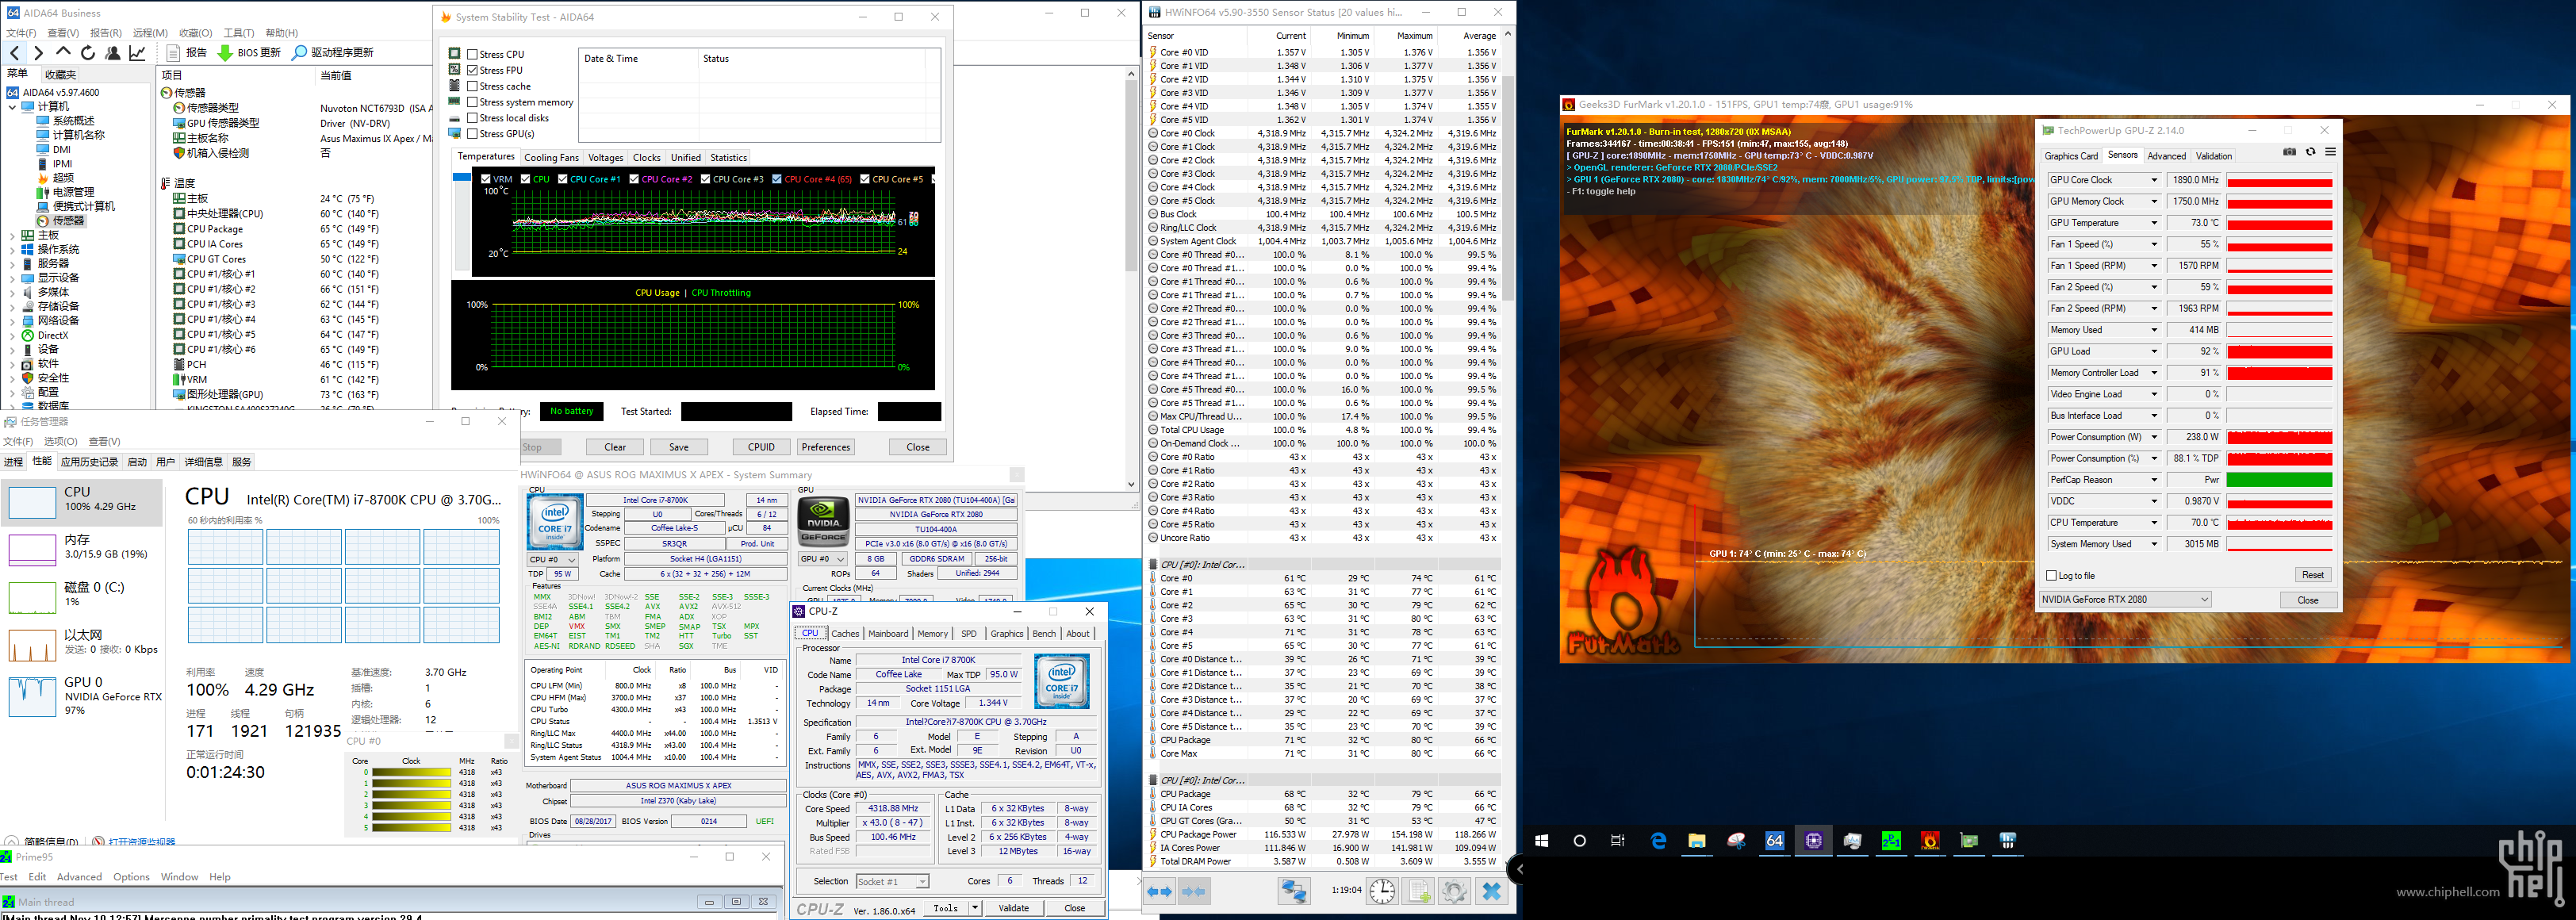Screen dimensions: 2576x920
Task: Click Clear in System Stability Test
Action: [x=615, y=448]
